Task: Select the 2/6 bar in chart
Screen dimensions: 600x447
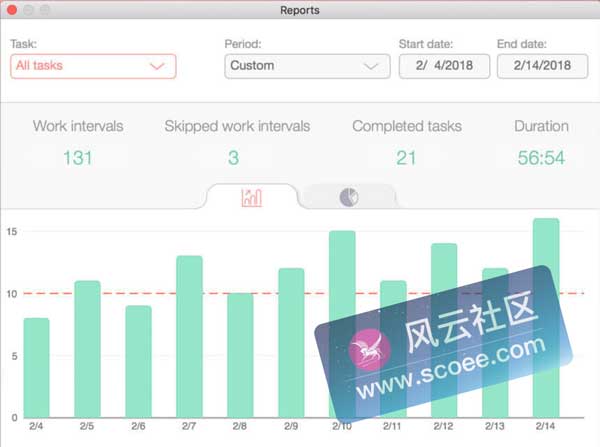Action: tap(138, 361)
